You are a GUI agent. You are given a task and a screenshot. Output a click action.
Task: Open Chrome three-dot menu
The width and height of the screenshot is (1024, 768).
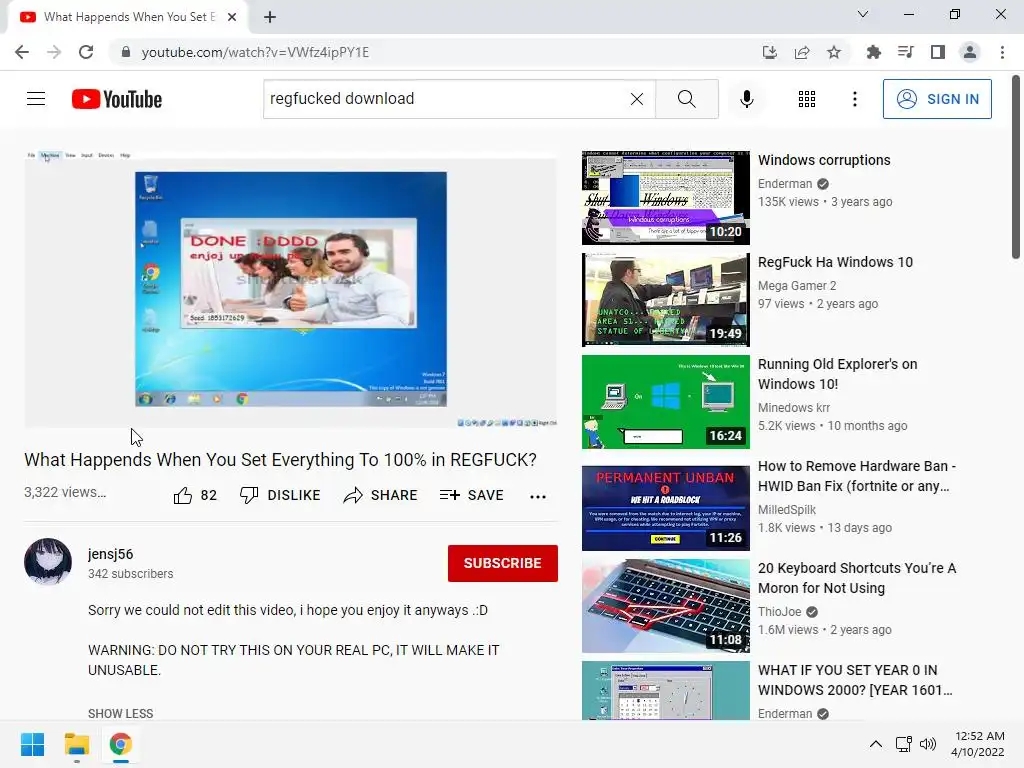point(1002,52)
